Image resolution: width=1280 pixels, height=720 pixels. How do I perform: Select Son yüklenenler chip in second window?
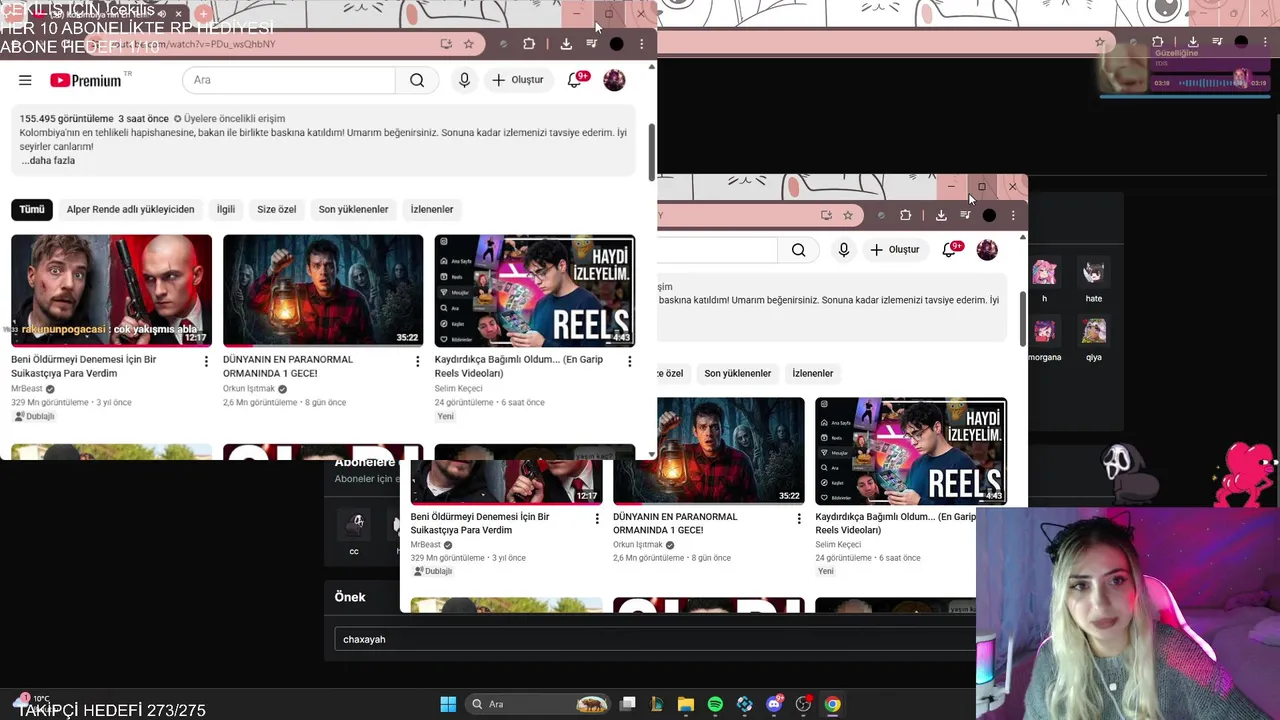738,373
